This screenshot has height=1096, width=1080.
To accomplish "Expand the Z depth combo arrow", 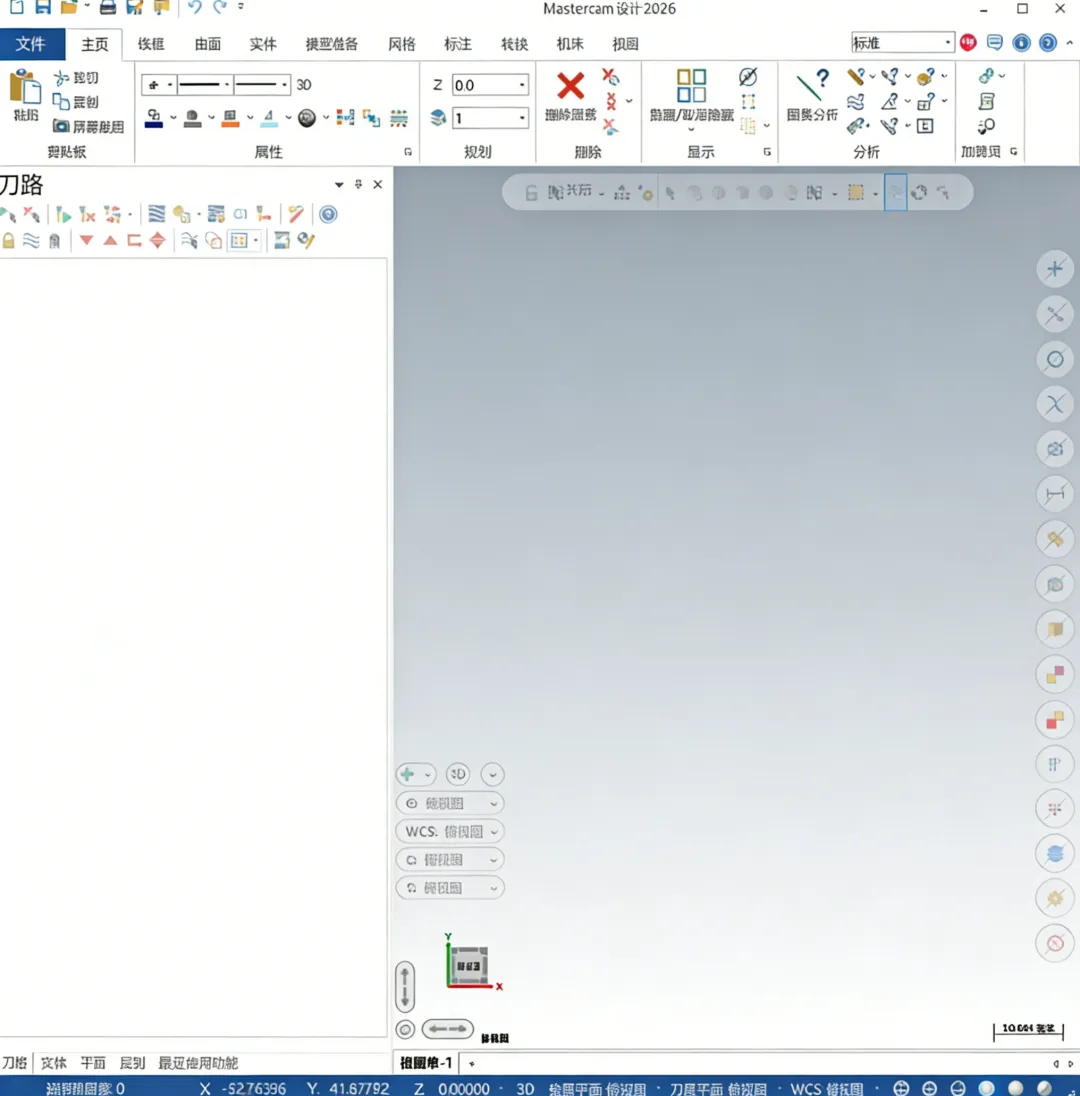I will click(x=521, y=85).
